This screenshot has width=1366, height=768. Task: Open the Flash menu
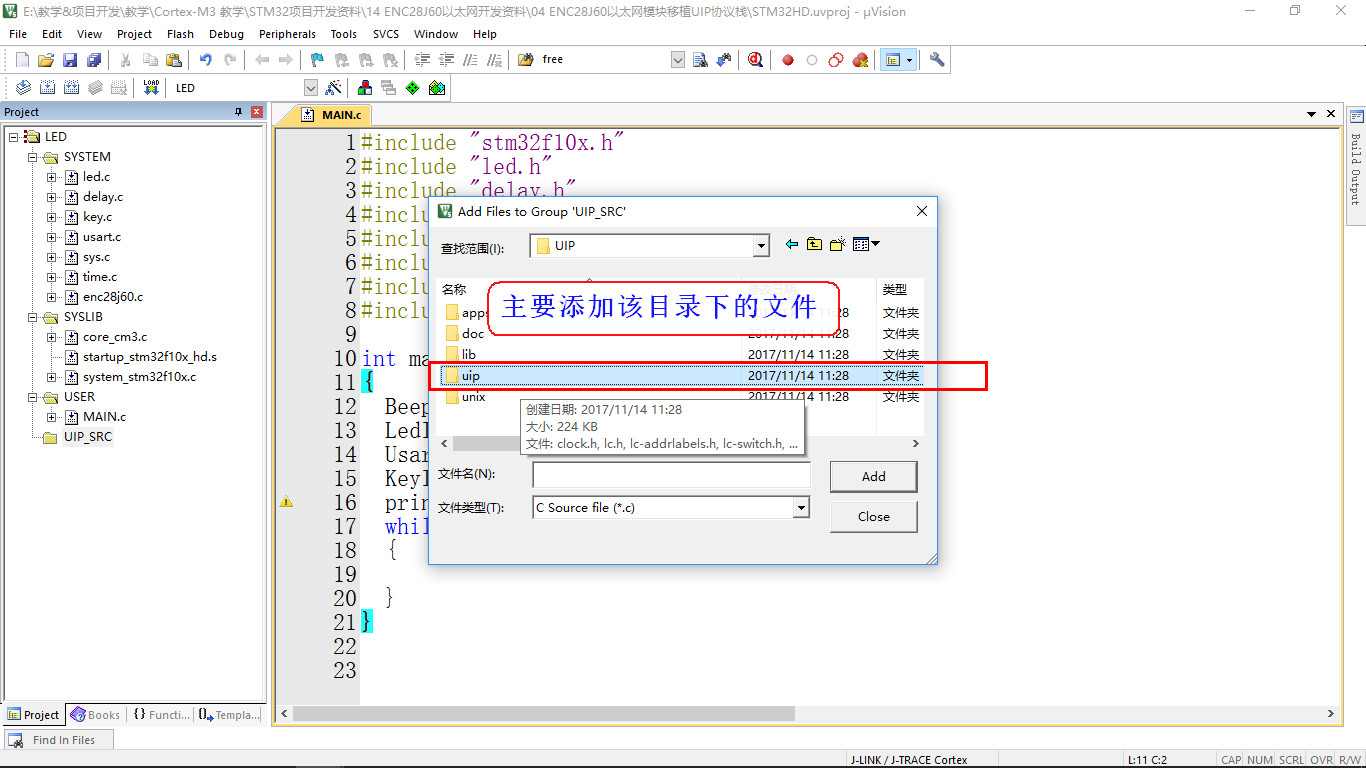180,34
